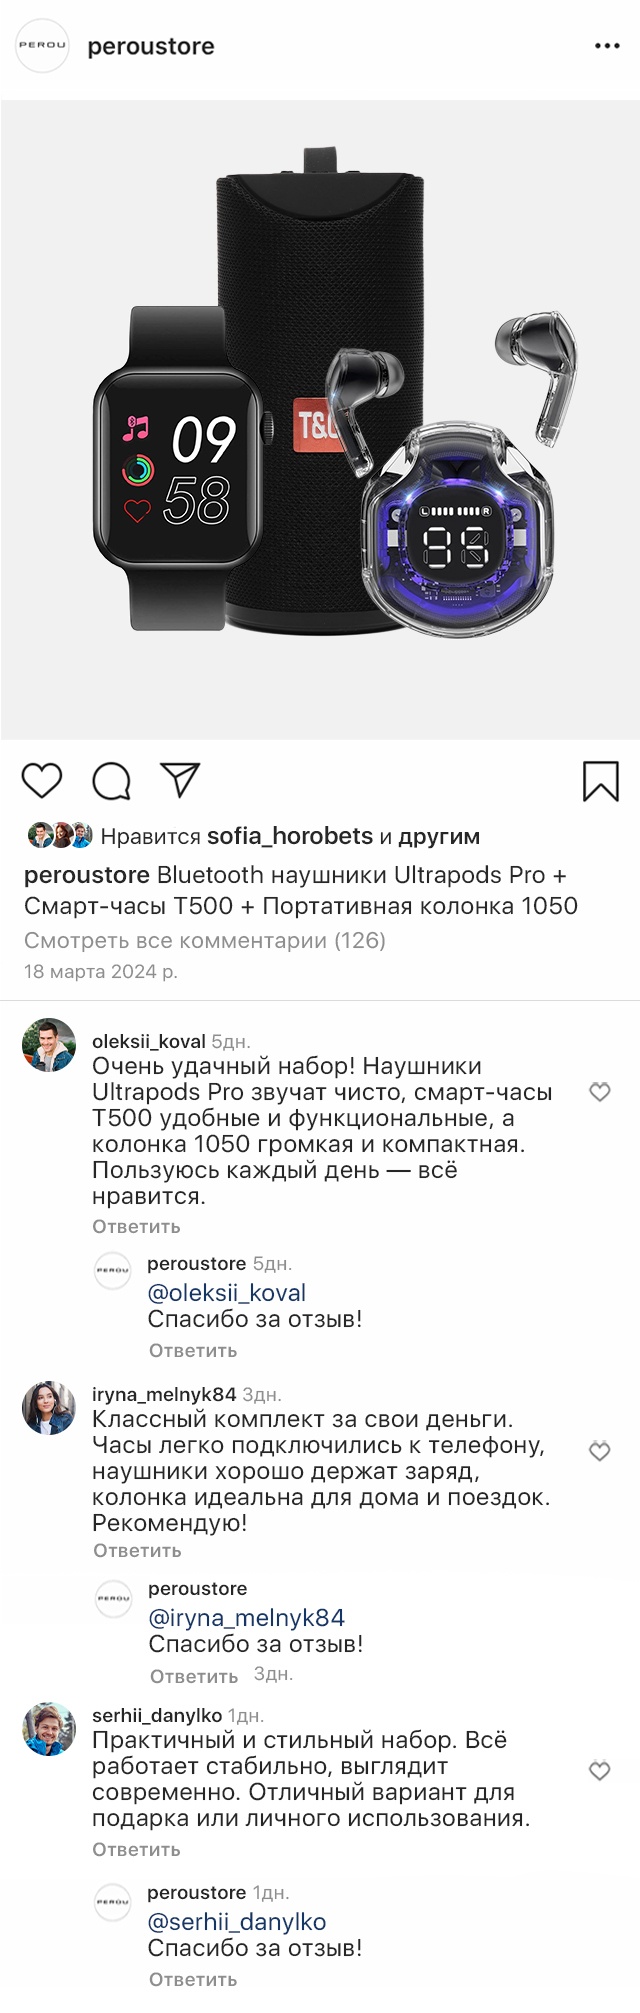This screenshot has width=640, height=2013.
Task: View oleksii_koval's profile avatar
Action: [x=49, y=1045]
